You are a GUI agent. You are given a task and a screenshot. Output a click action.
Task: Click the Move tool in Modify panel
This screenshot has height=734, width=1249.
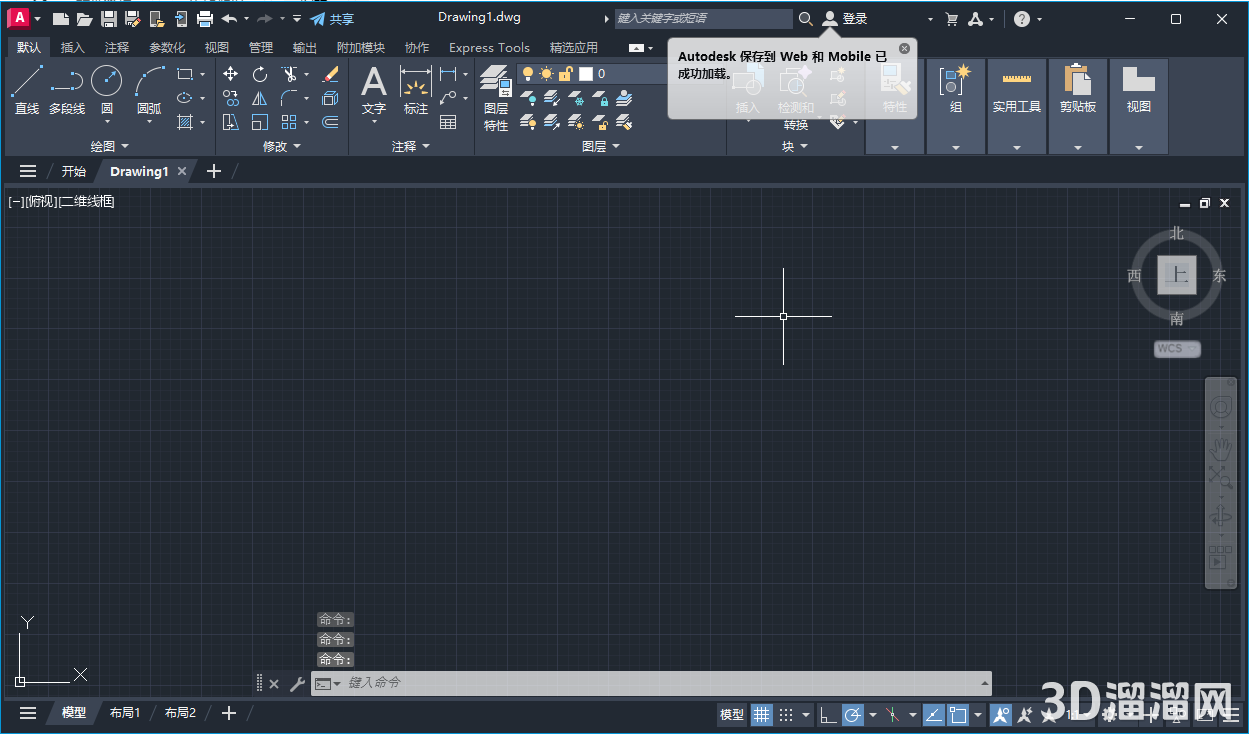(230, 74)
